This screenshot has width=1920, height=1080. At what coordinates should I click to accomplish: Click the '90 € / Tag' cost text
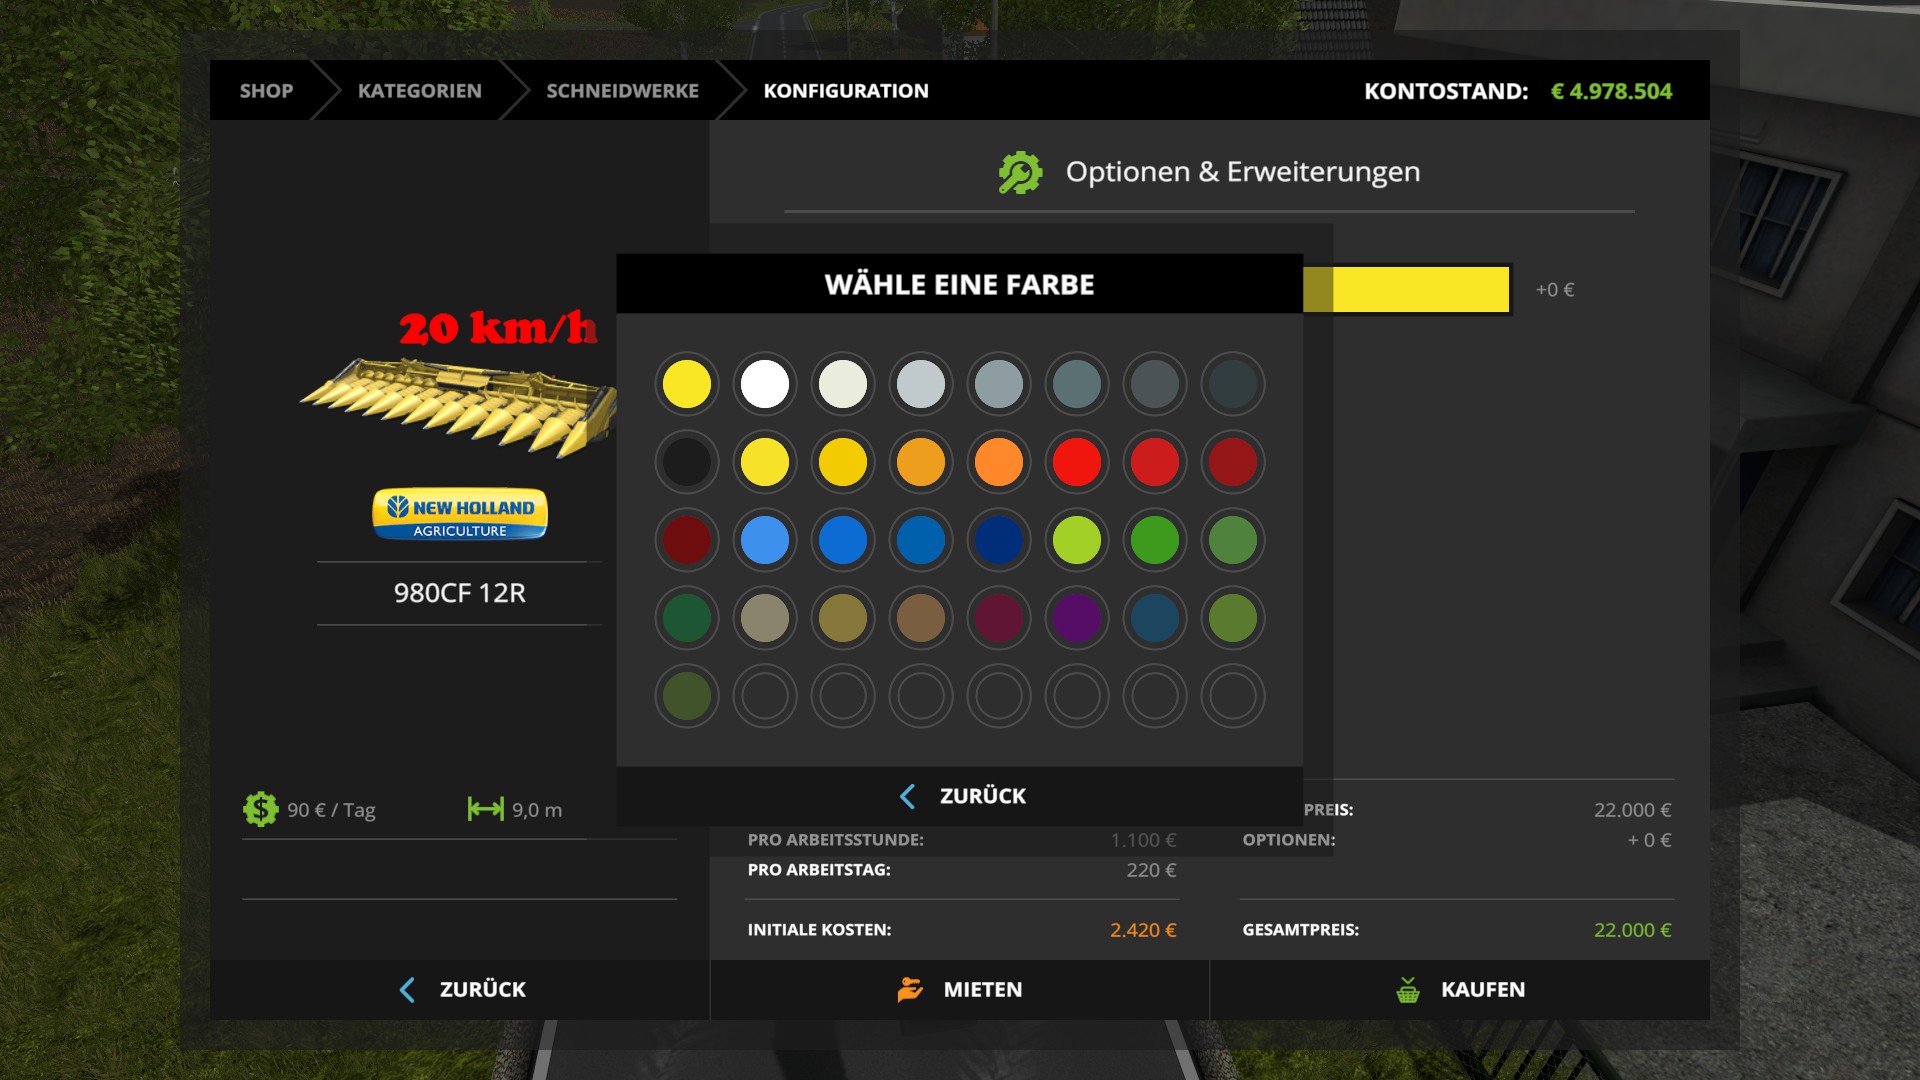tap(331, 810)
